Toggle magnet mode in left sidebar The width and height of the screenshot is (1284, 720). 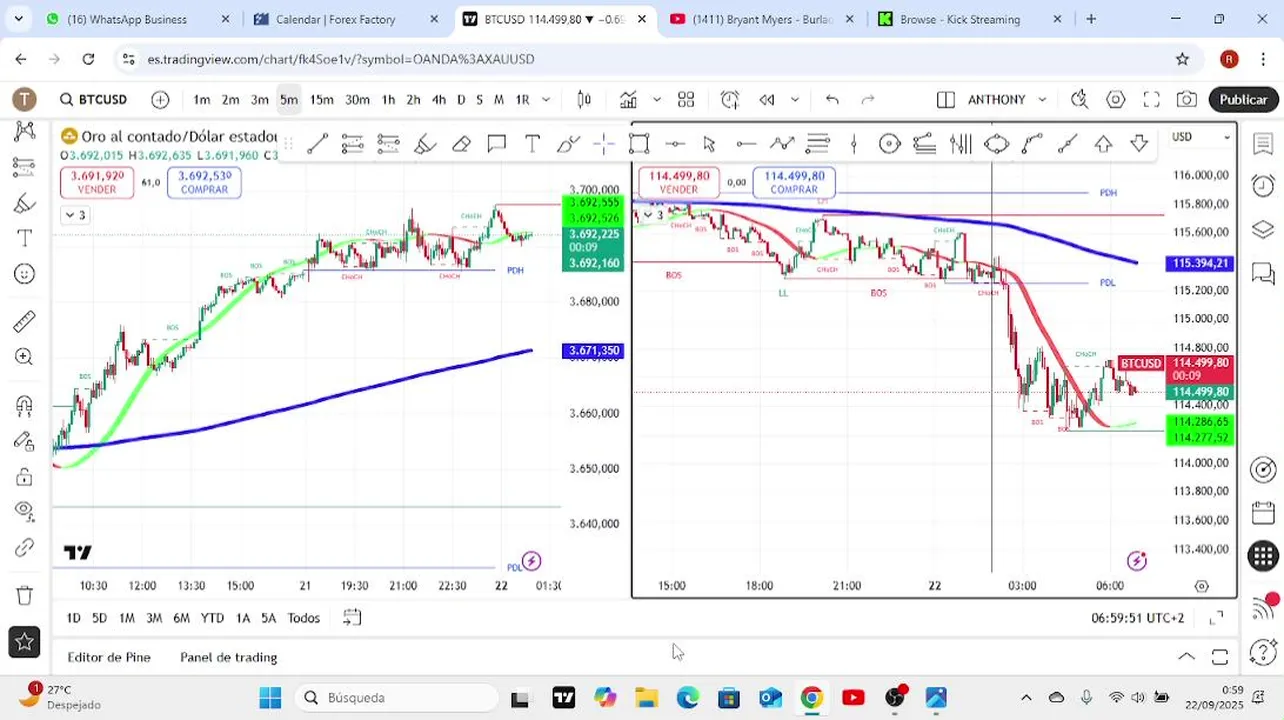[24, 406]
